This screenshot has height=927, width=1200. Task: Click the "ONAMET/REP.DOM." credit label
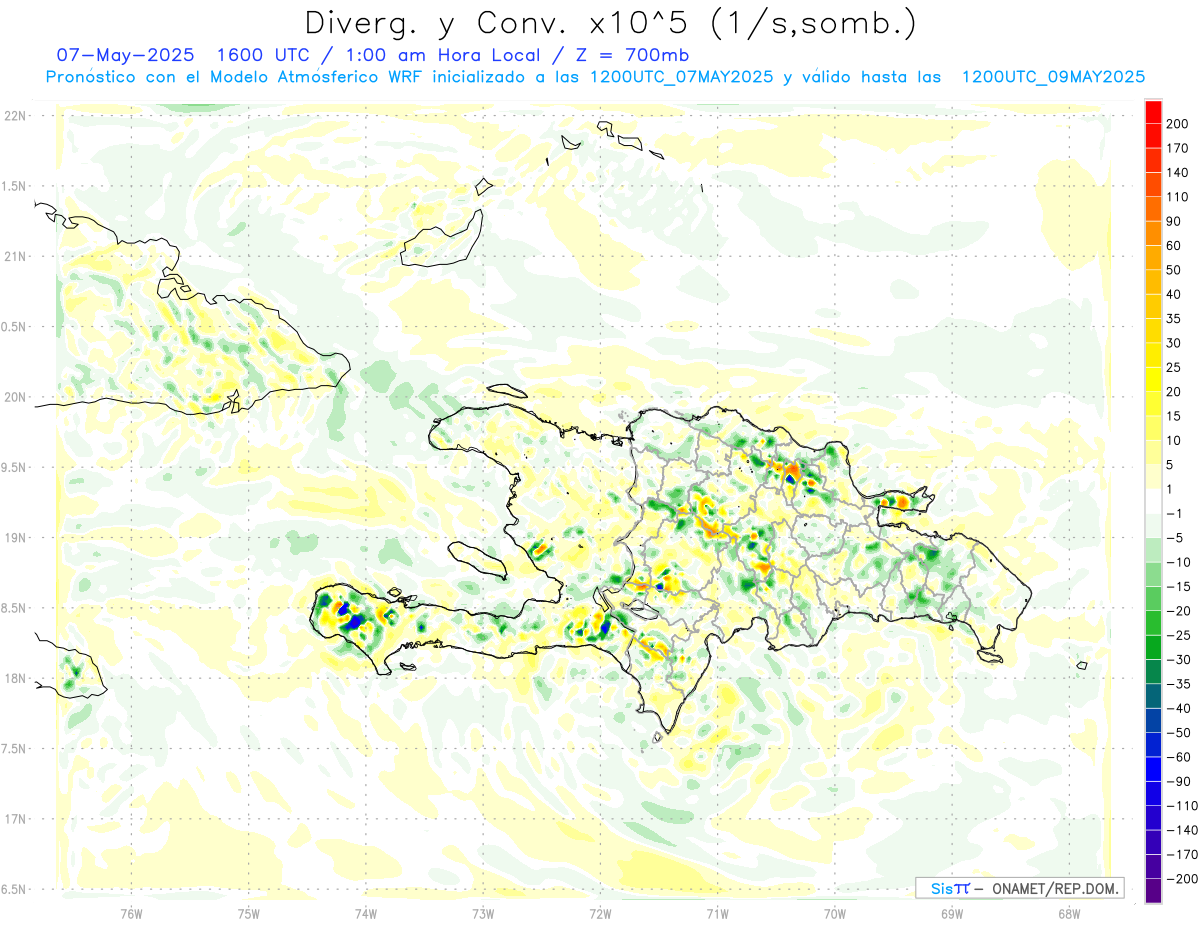tap(1056, 888)
